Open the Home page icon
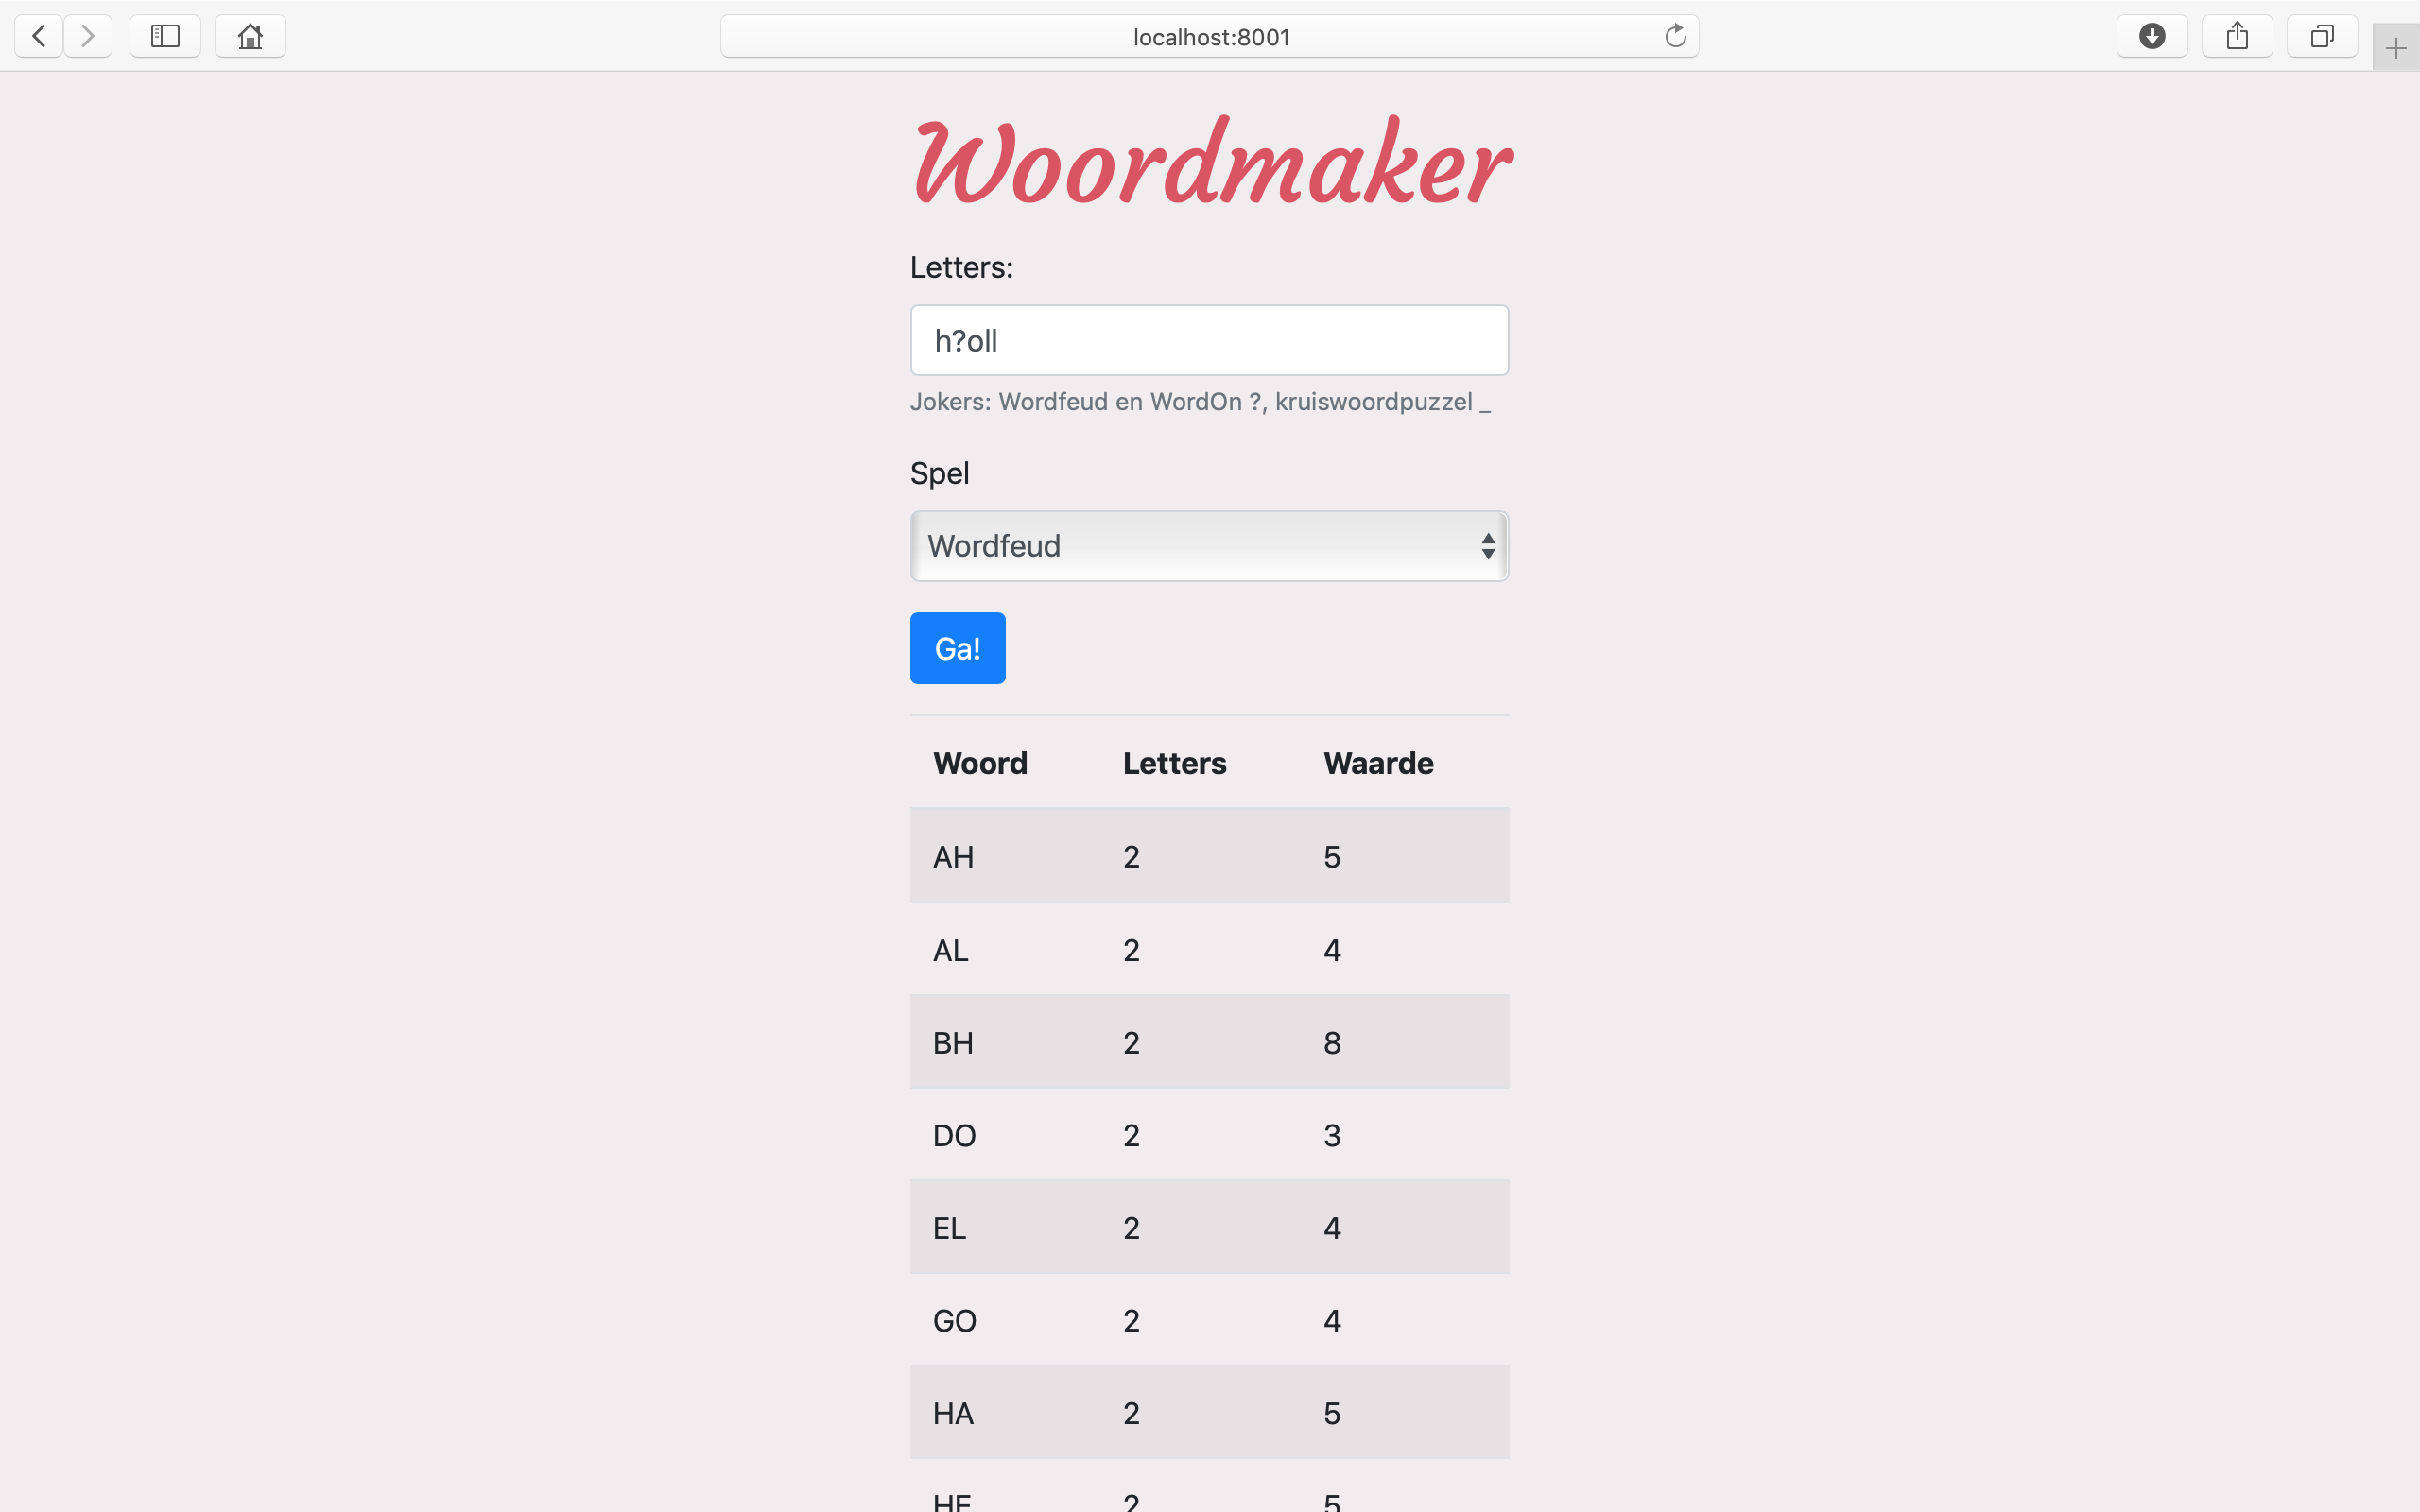Image resolution: width=2420 pixels, height=1512 pixels. [x=250, y=37]
